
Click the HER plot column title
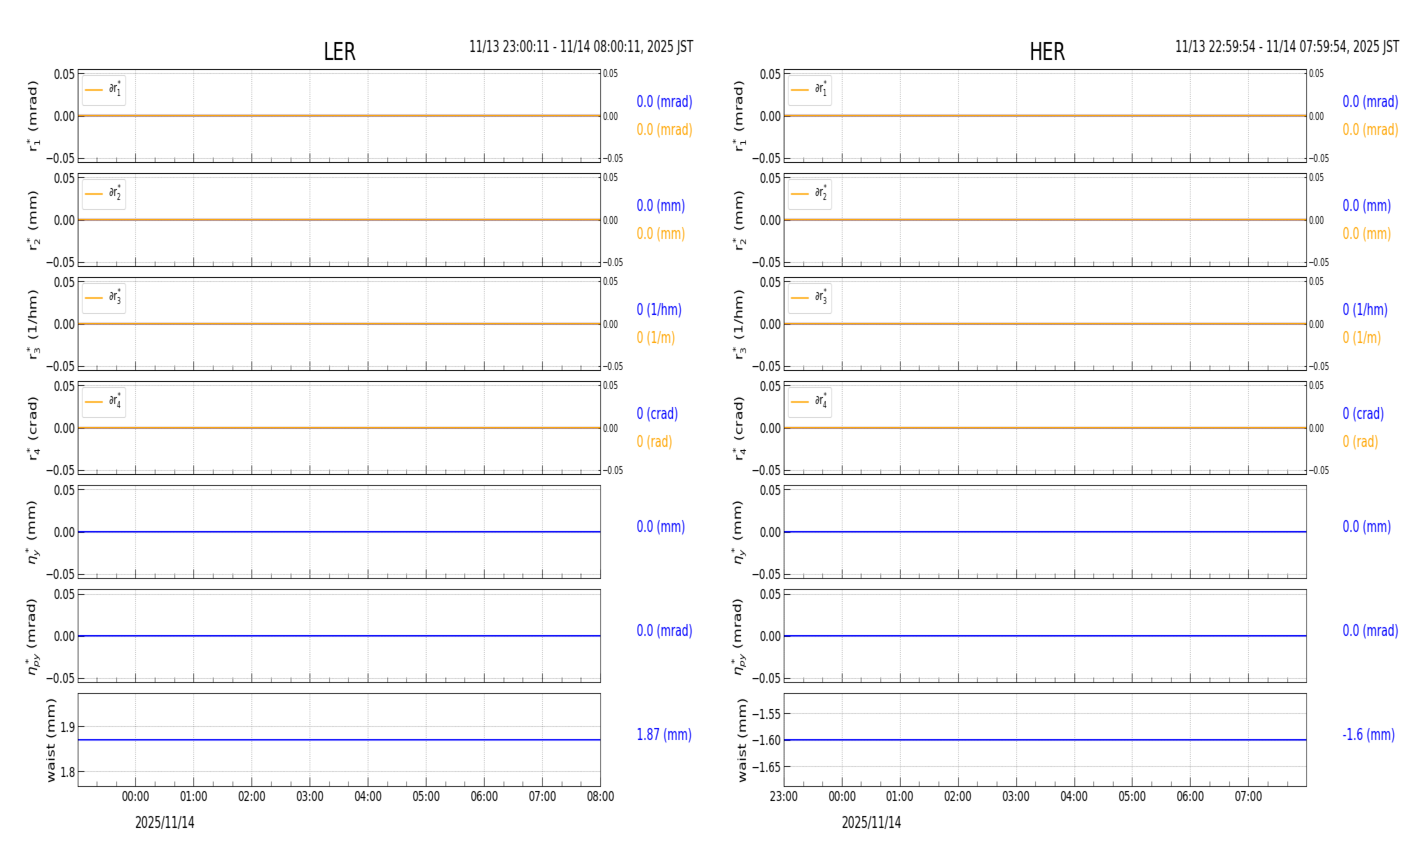pyautogui.click(x=1047, y=52)
